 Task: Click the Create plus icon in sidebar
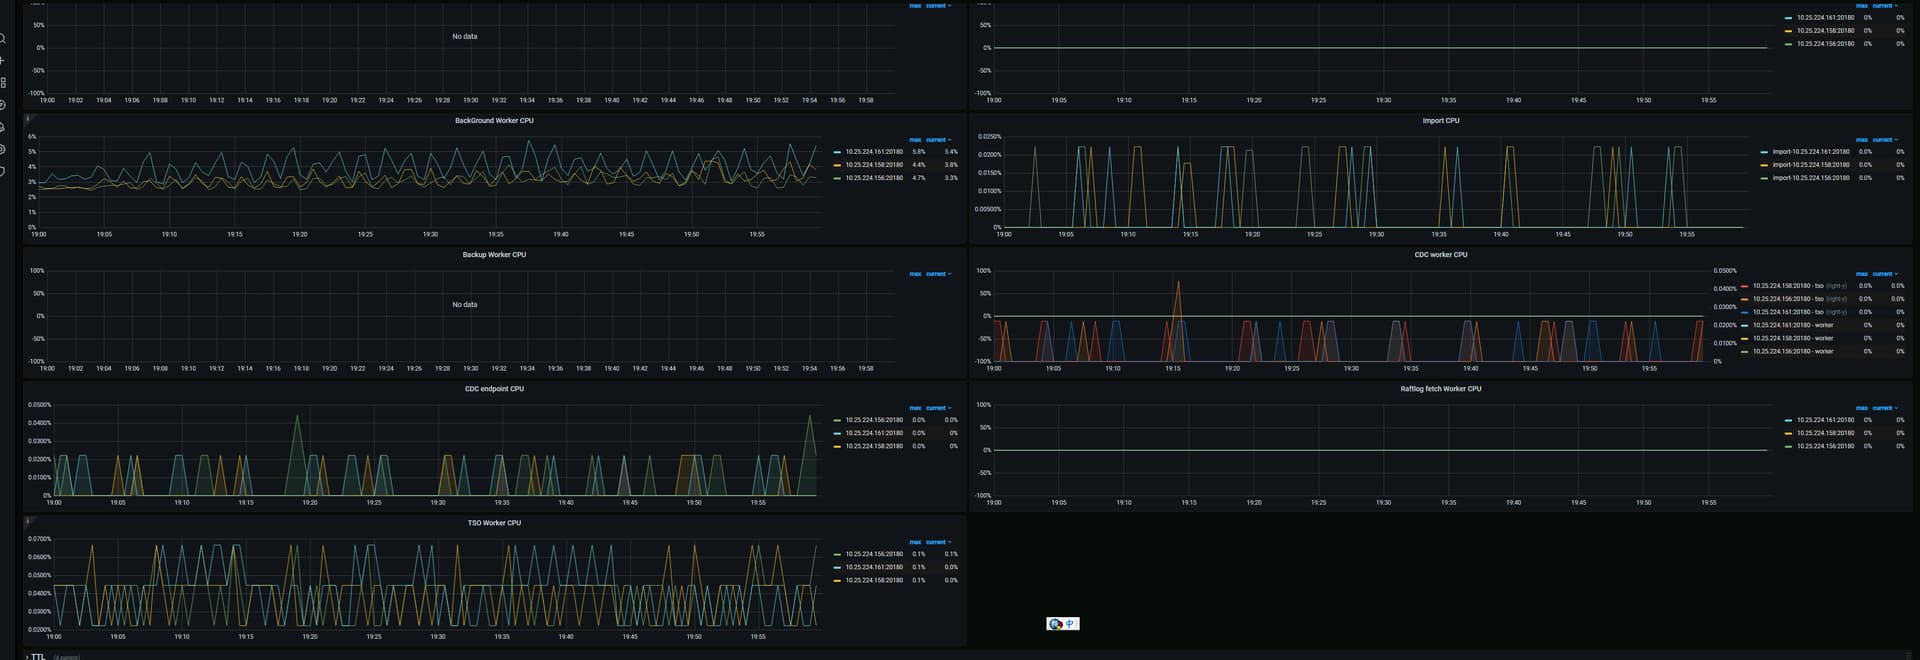point(3,61)
